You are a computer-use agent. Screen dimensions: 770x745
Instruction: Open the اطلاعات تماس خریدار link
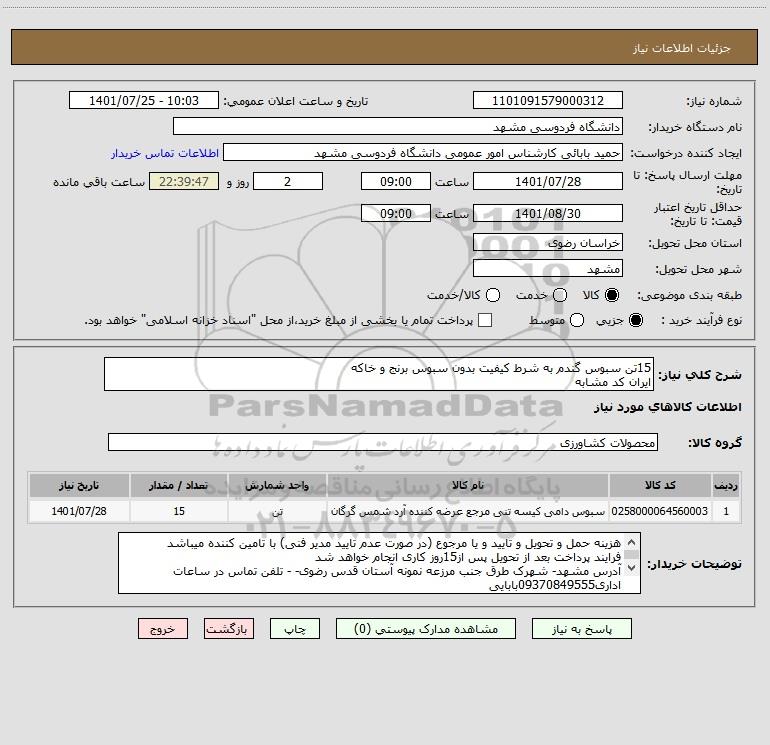coord(165,153)
